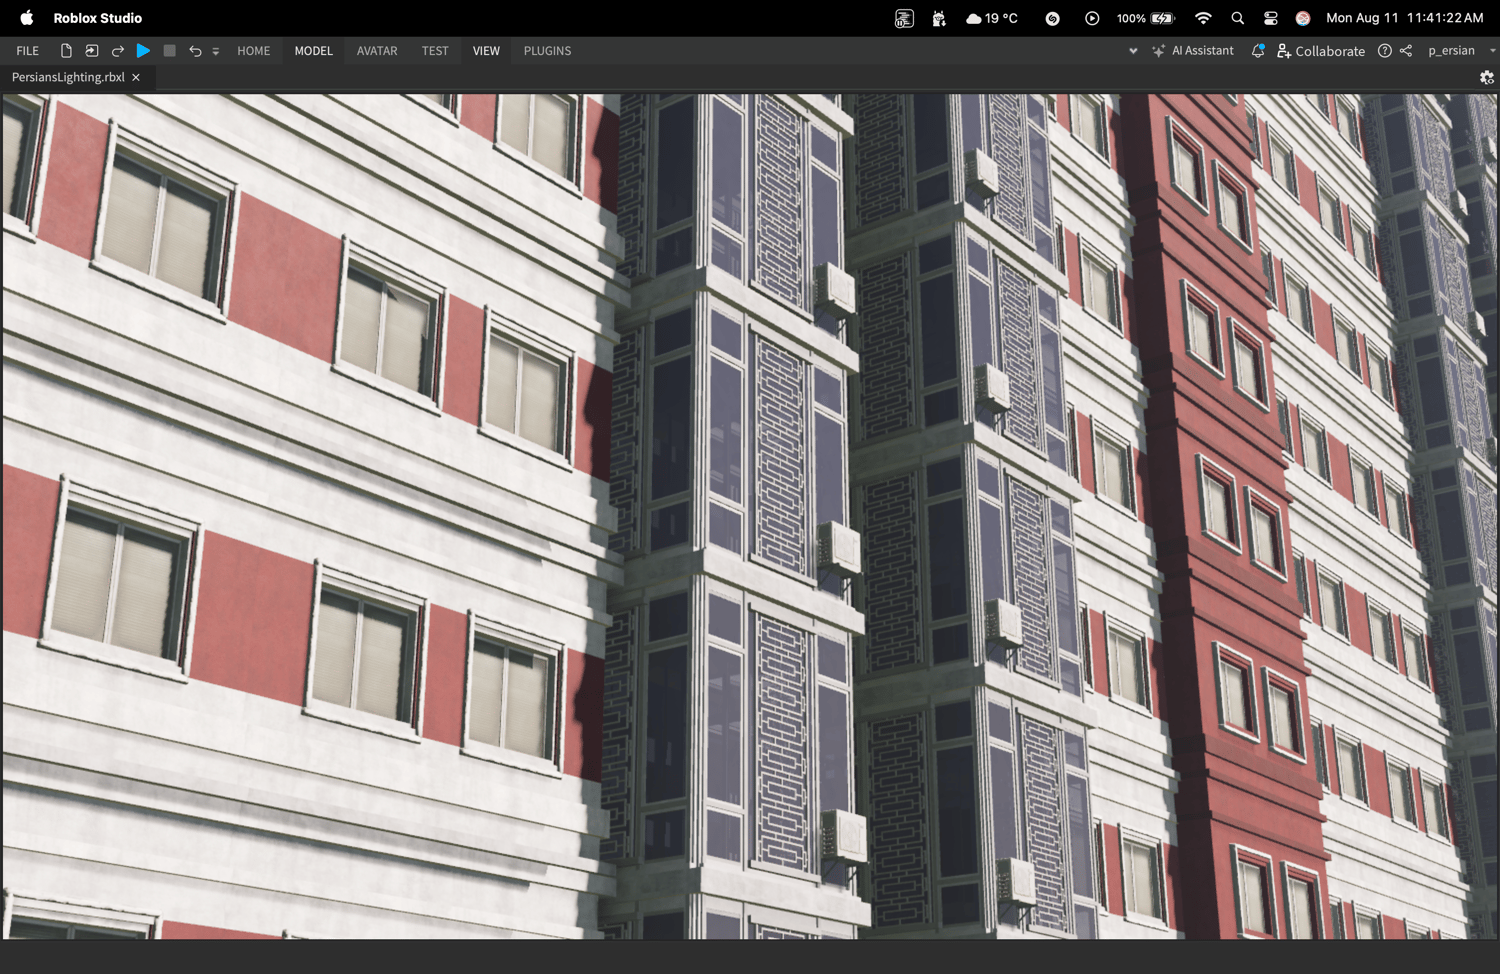The height and width of the screenshot is (974, 1500).
Task: Open notifications bell
Action: coord(1258,51)
